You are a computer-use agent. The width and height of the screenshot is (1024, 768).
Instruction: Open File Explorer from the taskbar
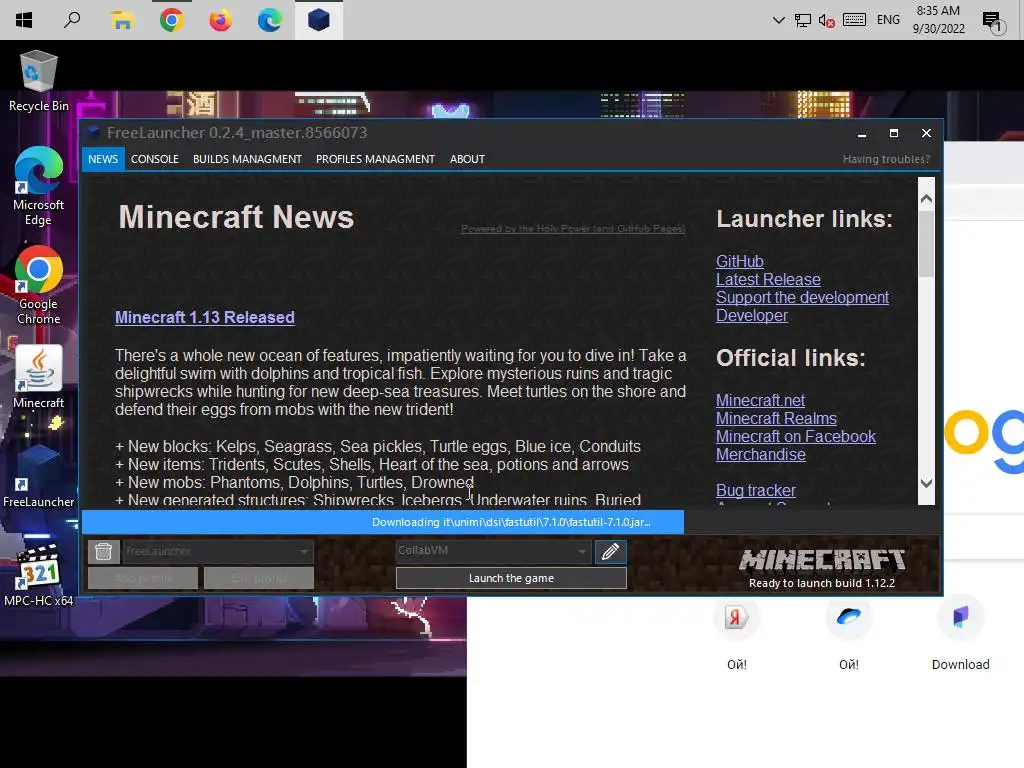(121, 20)
